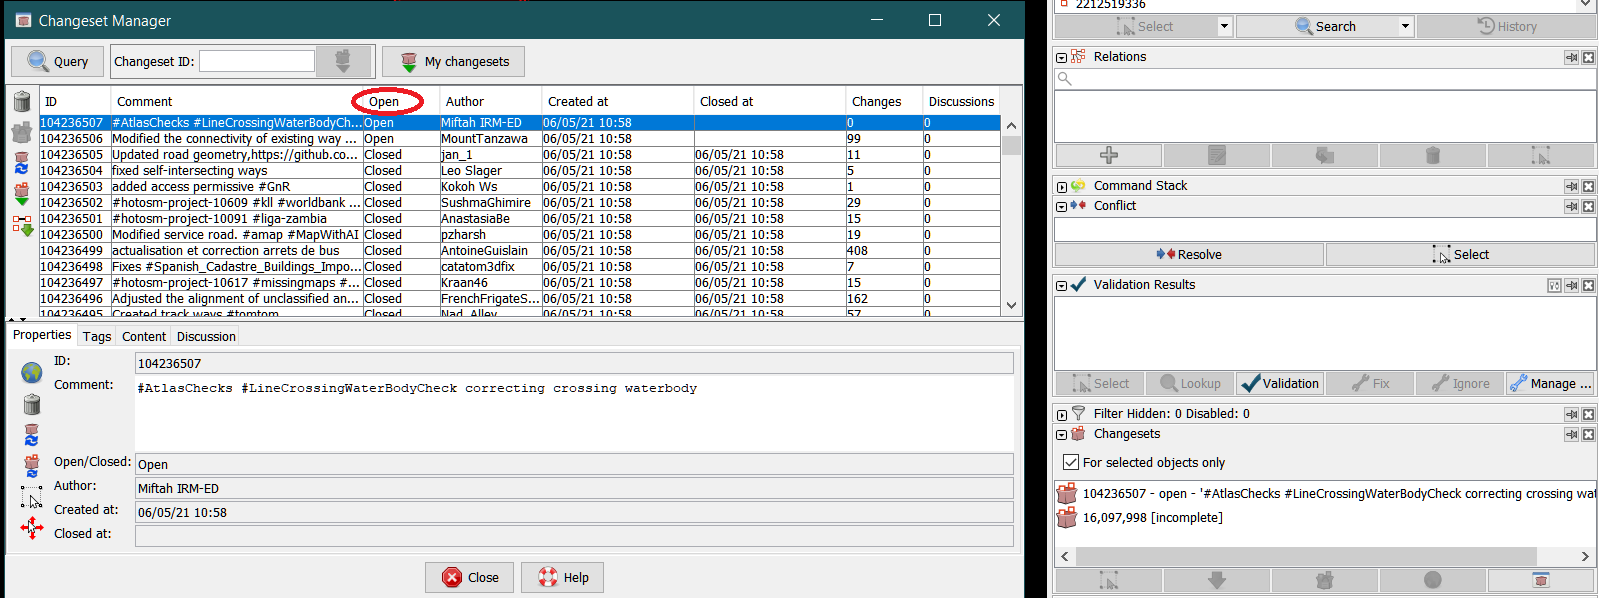
Task: Open the Search button dropdown arrow
Action: pos(1404,27)
